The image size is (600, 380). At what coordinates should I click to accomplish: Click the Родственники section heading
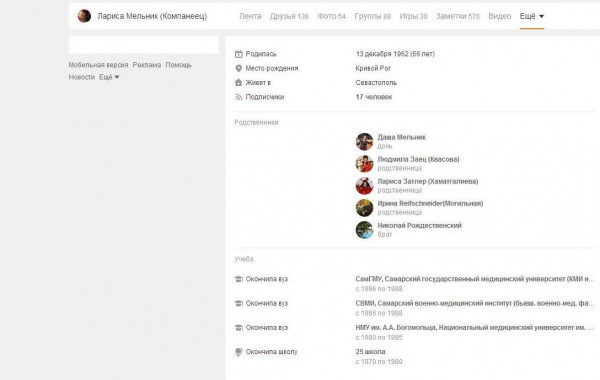click(256, 122)
